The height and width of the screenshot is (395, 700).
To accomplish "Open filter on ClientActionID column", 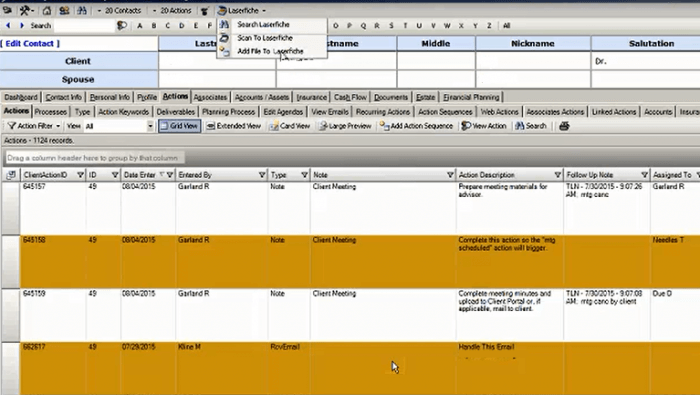I will coord(80,175).
